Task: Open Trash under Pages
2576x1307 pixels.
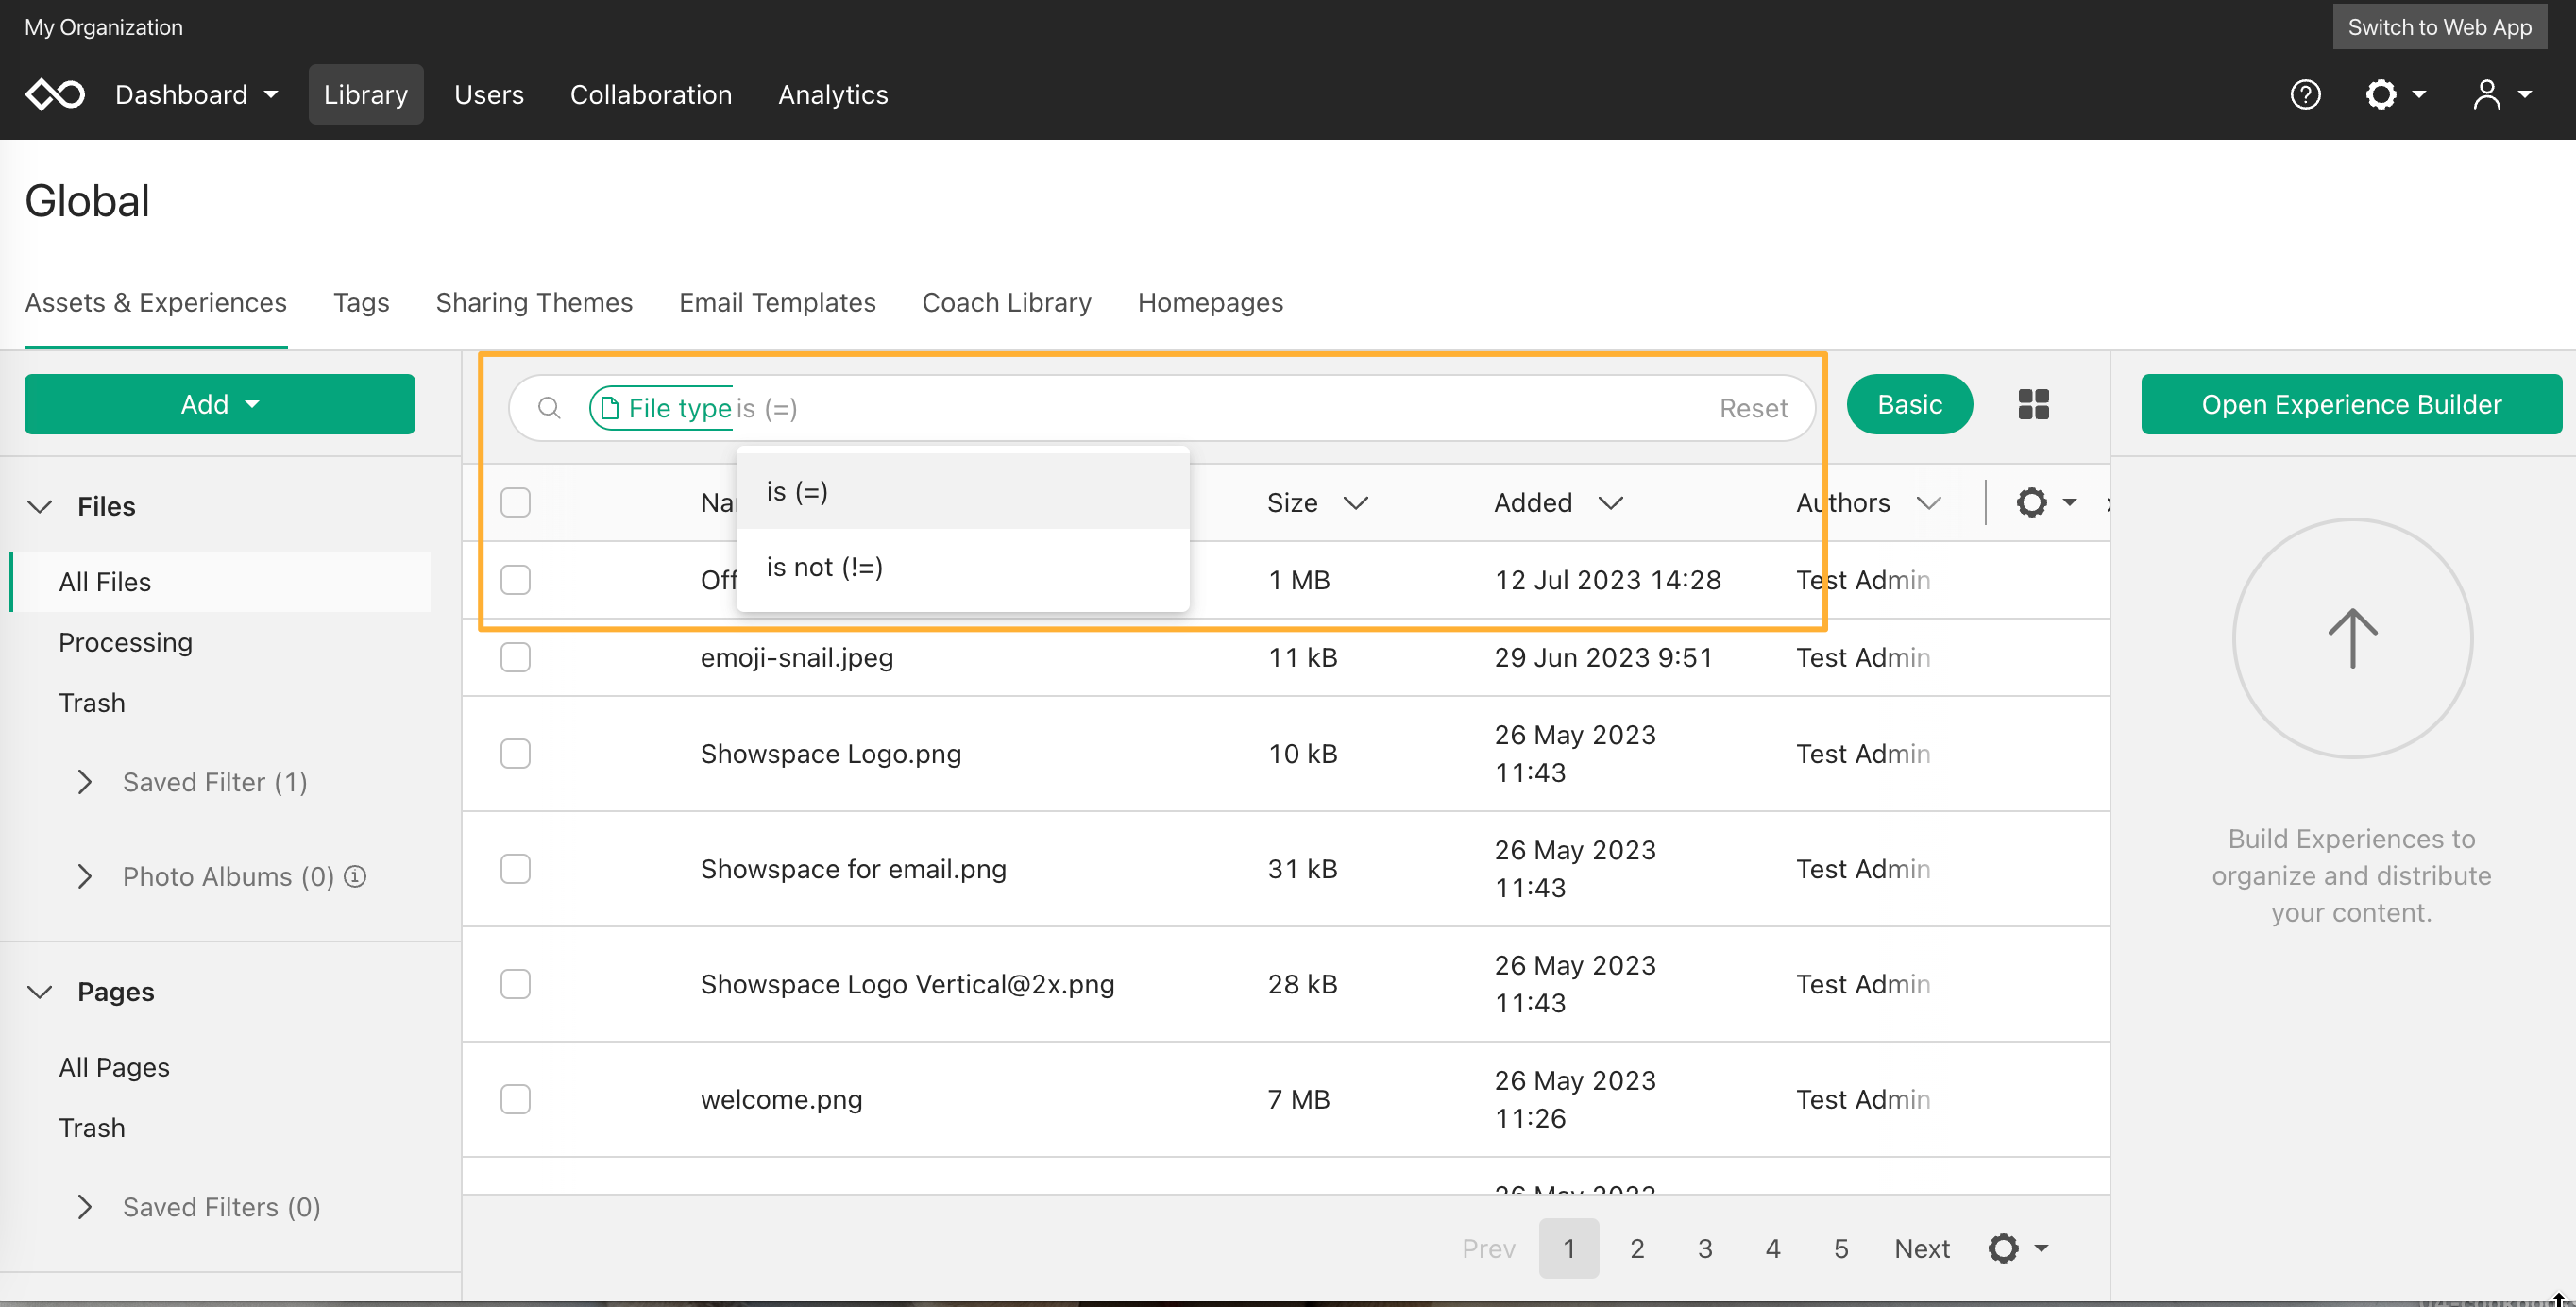Action: (x=92, y=1128)
